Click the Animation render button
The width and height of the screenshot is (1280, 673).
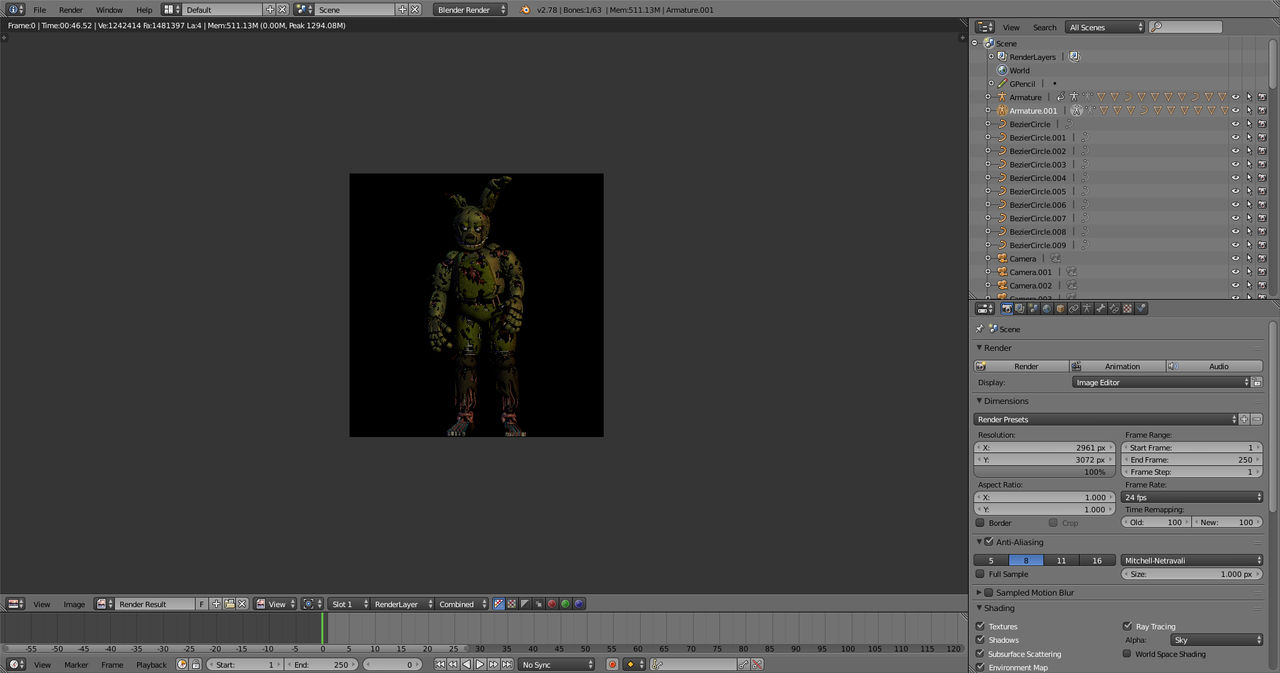coord(1118,366)
